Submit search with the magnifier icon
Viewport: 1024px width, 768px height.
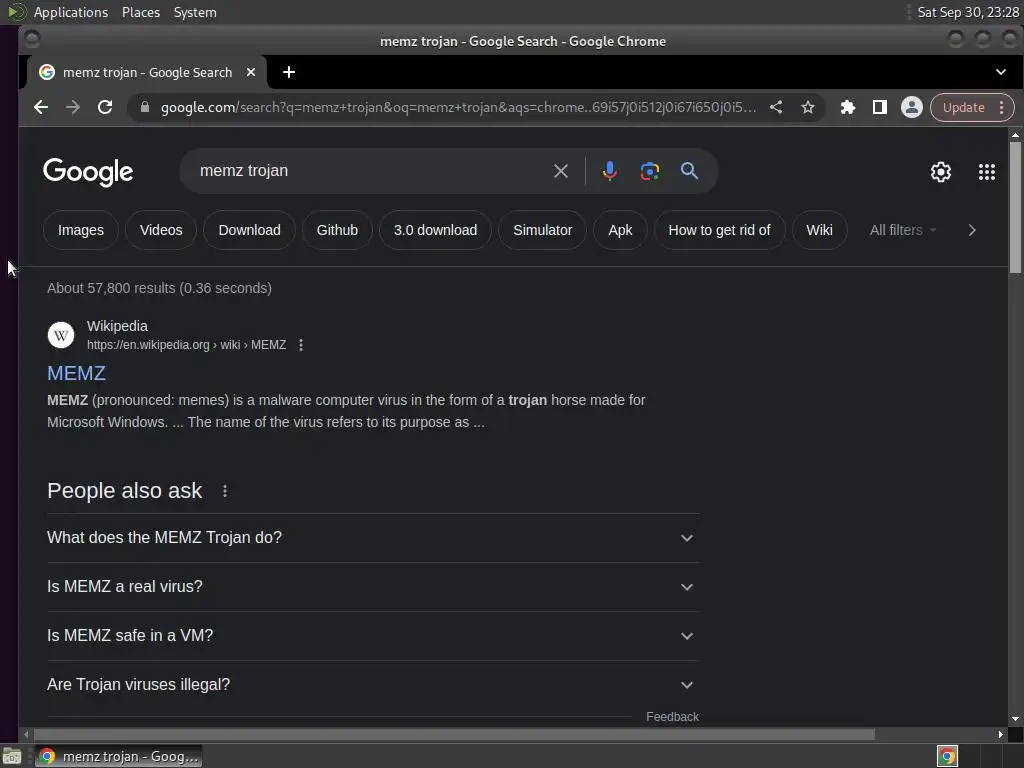tap(689, 171)
